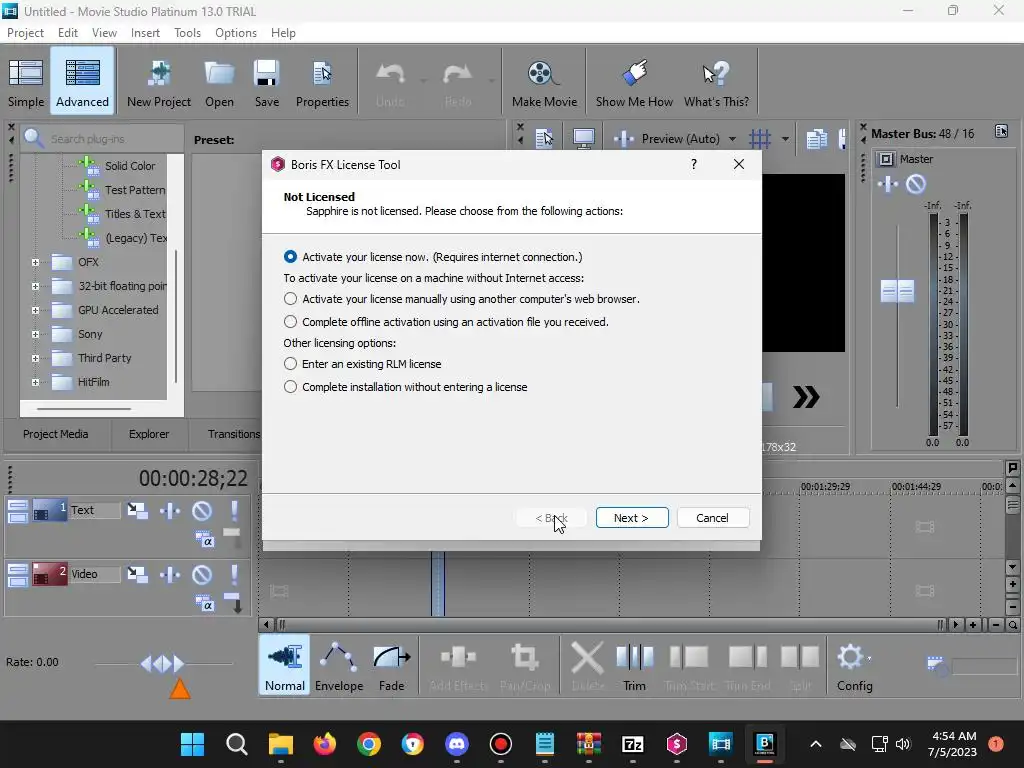Open the Config gear menu
The image size is (1024, 768).
(x=854, y=666)
